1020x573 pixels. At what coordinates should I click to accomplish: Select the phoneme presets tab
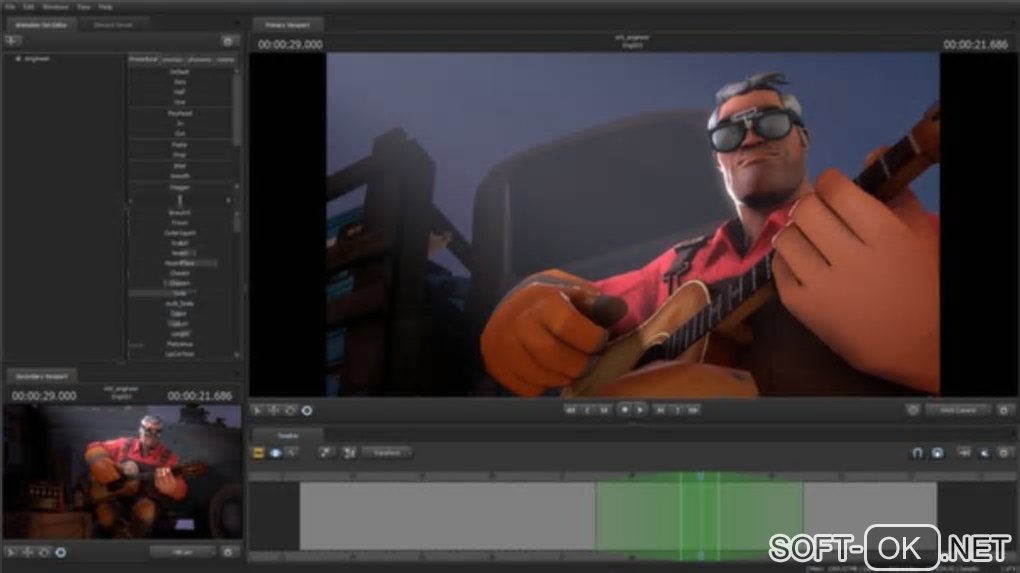200,59
